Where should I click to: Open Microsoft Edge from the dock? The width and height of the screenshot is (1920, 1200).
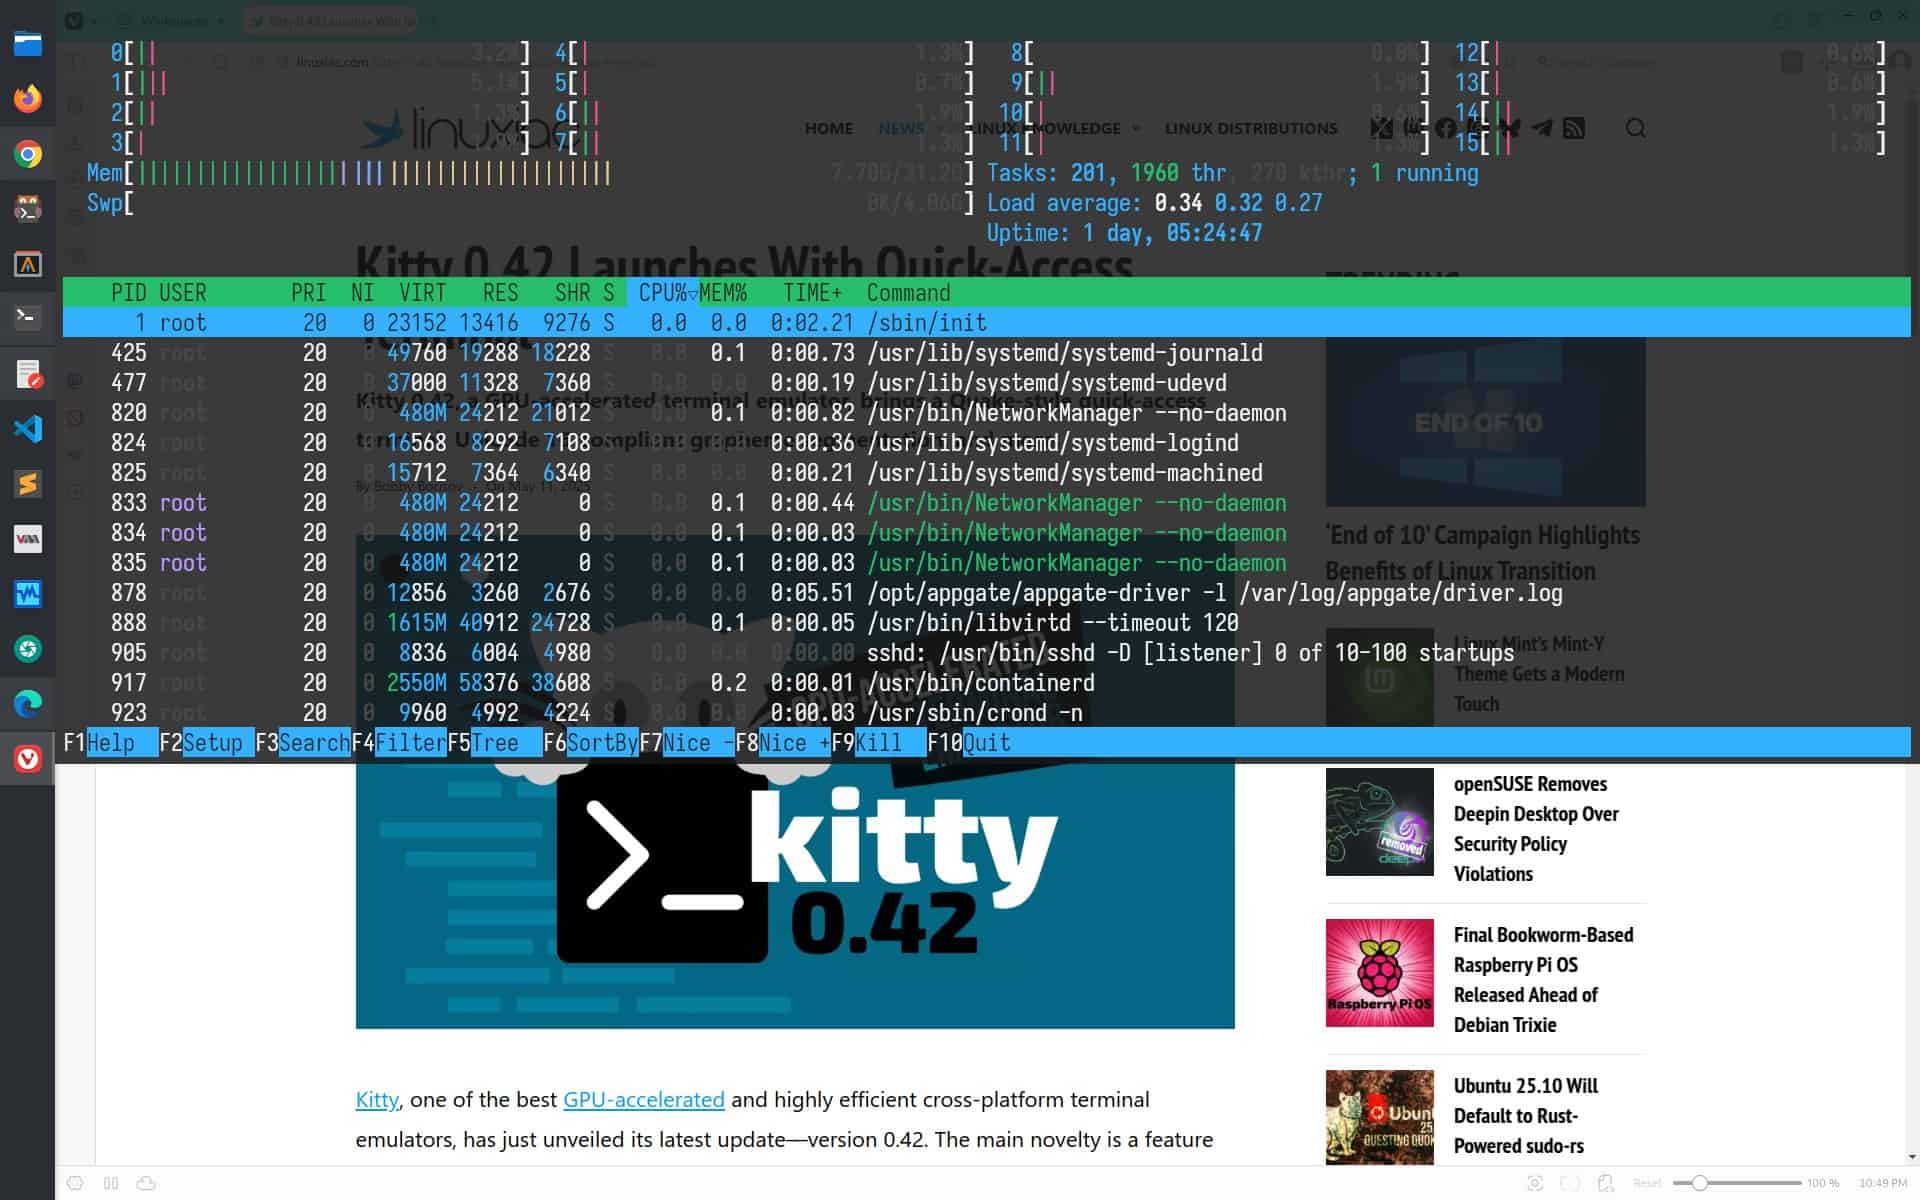point(27,703)
